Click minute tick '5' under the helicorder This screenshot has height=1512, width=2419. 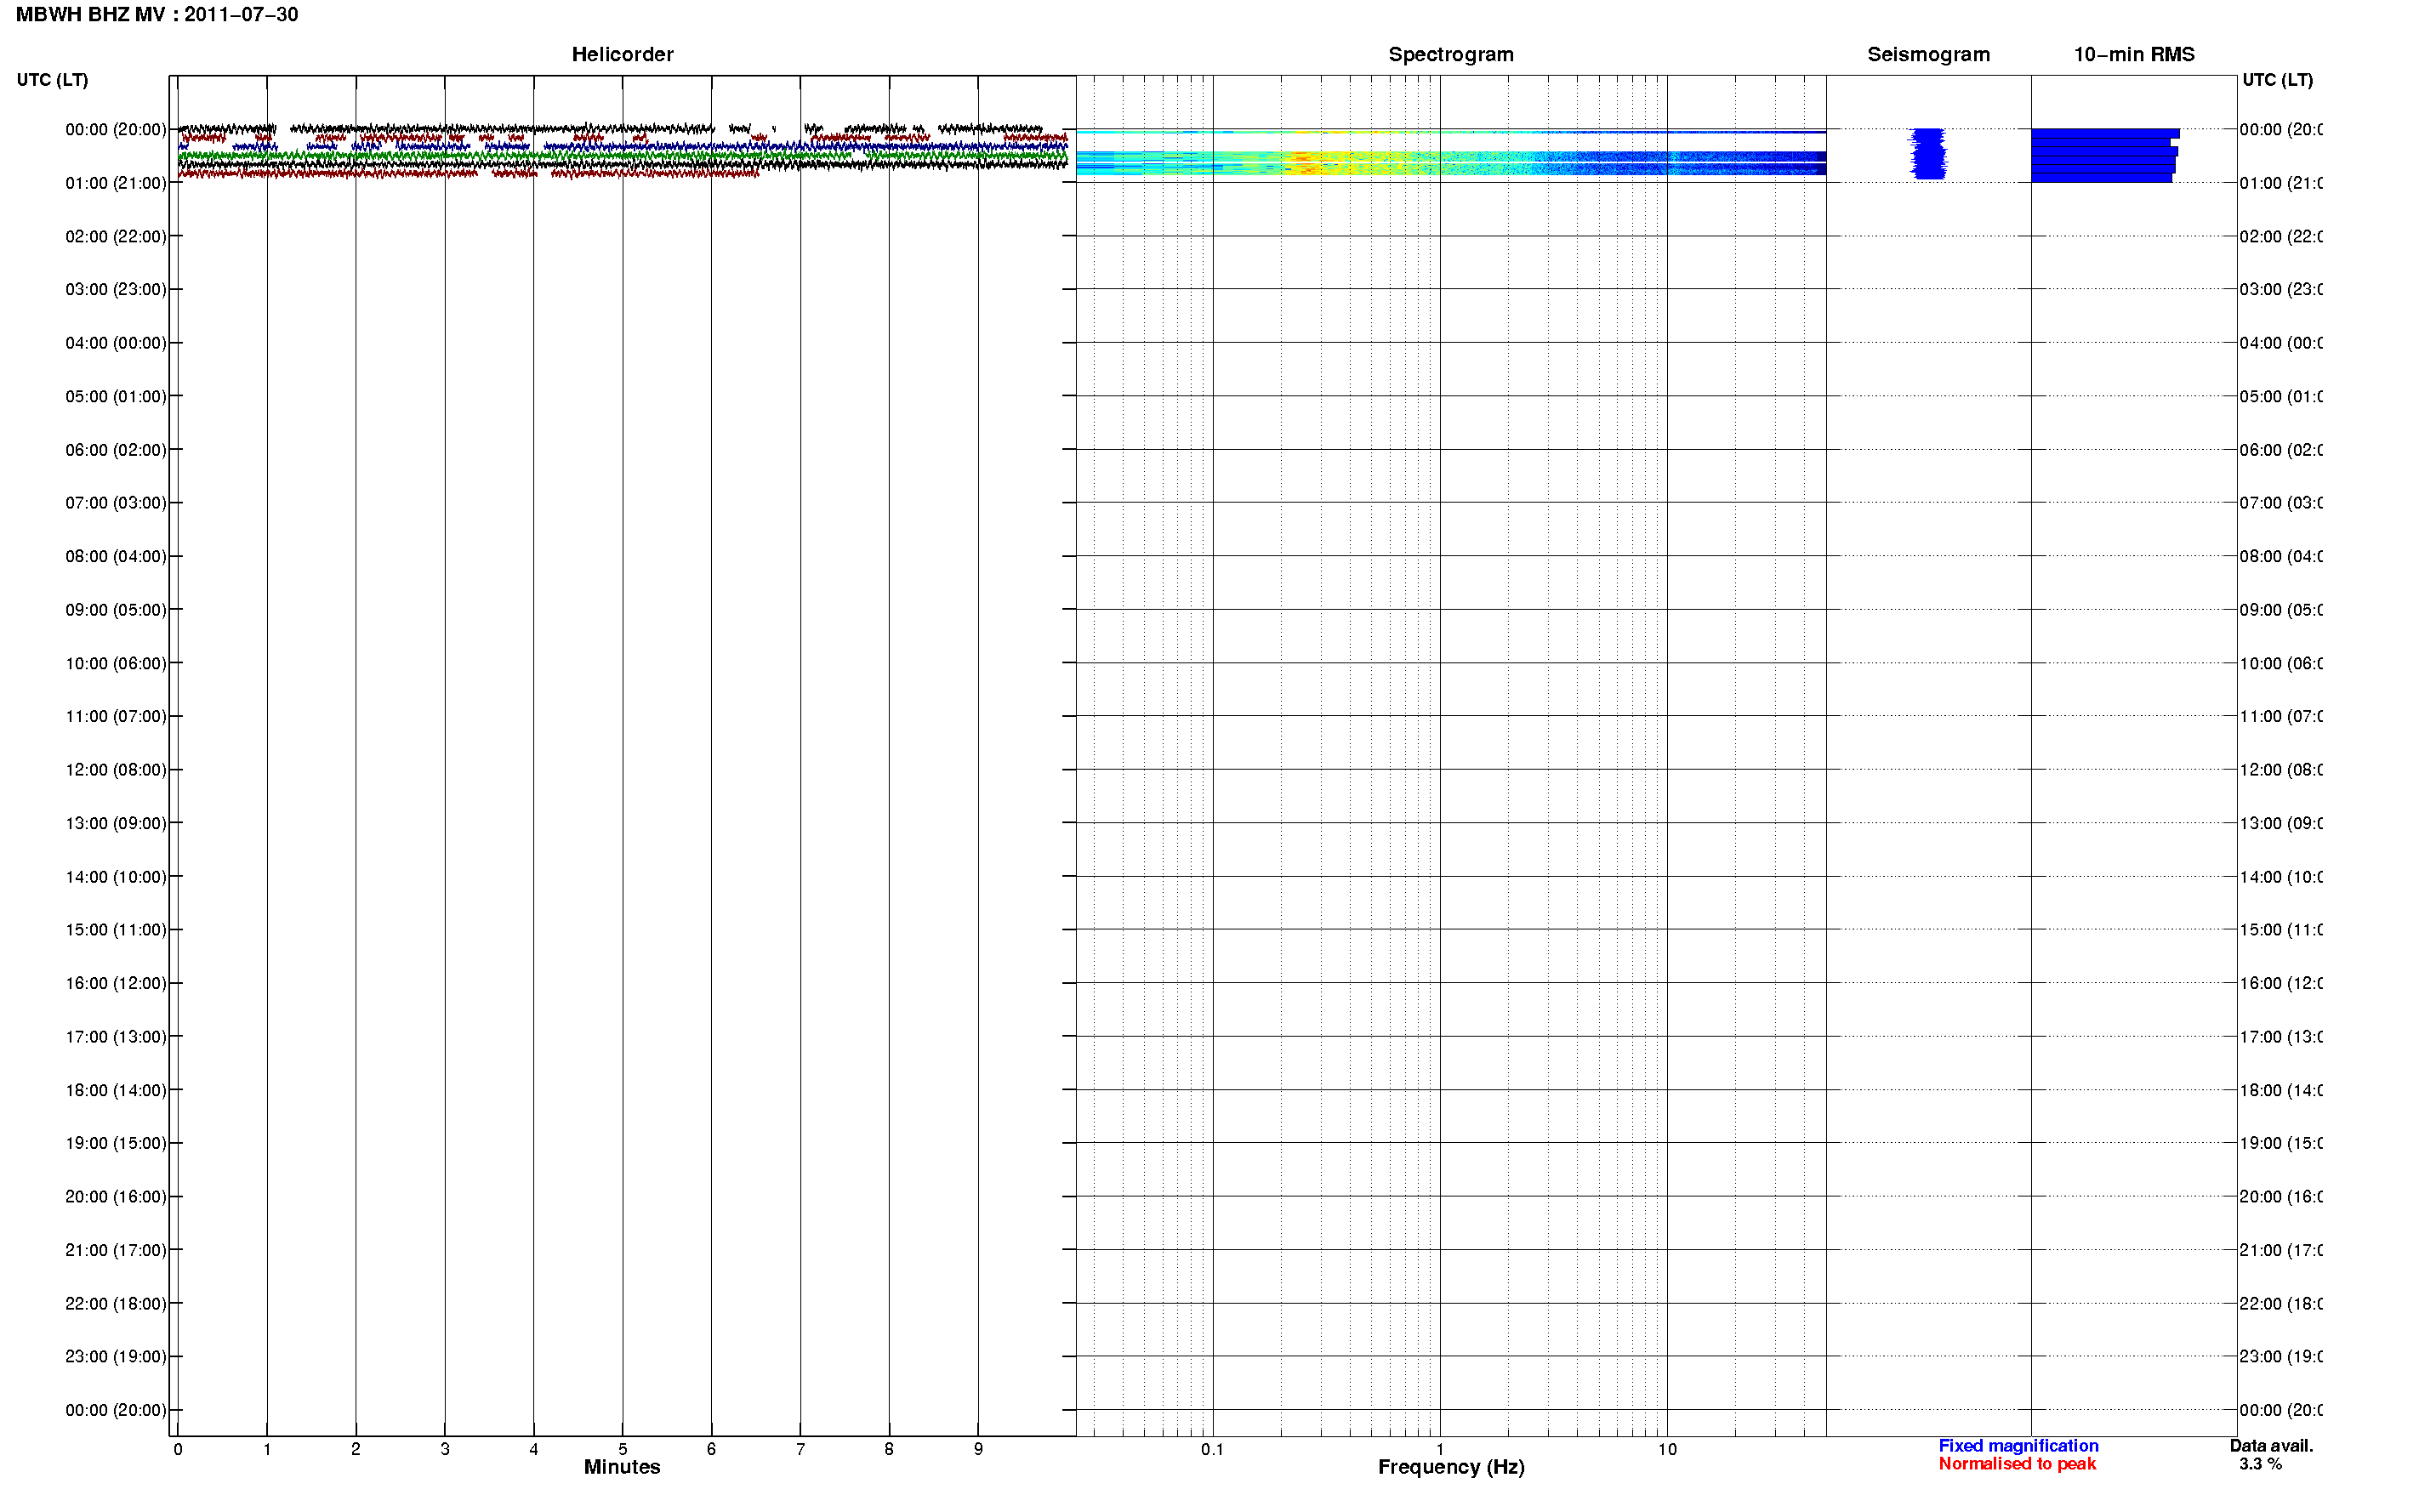[623, 1449]
